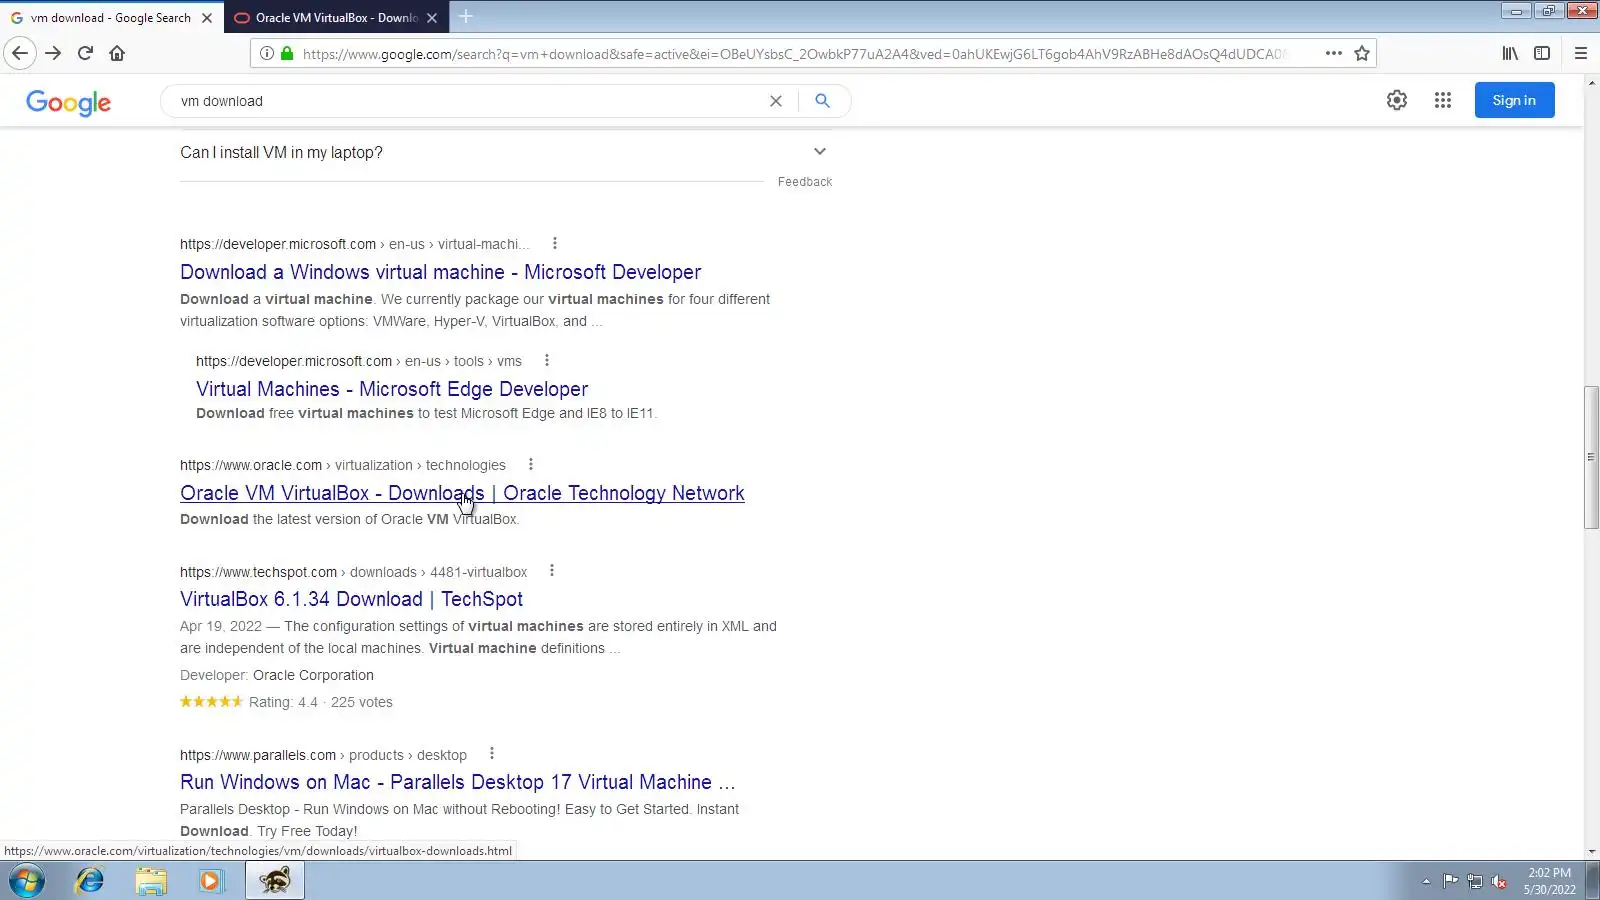Click the www.oracle.com virtualization technologies URL text

click(343, 465)
